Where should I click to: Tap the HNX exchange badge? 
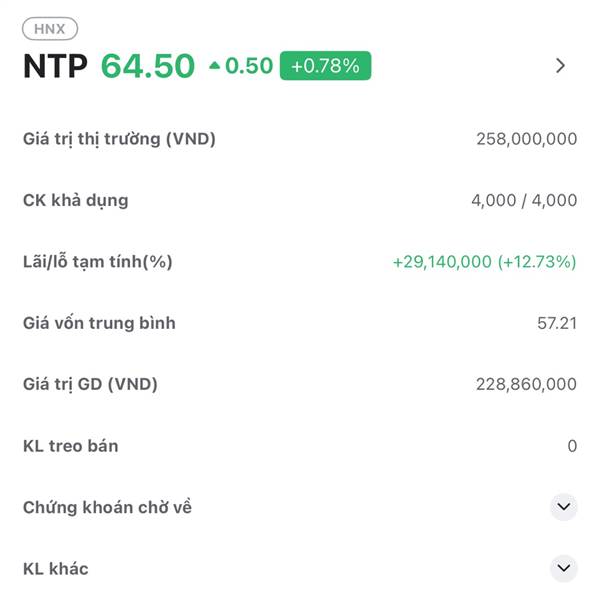[x=50, y=29]
